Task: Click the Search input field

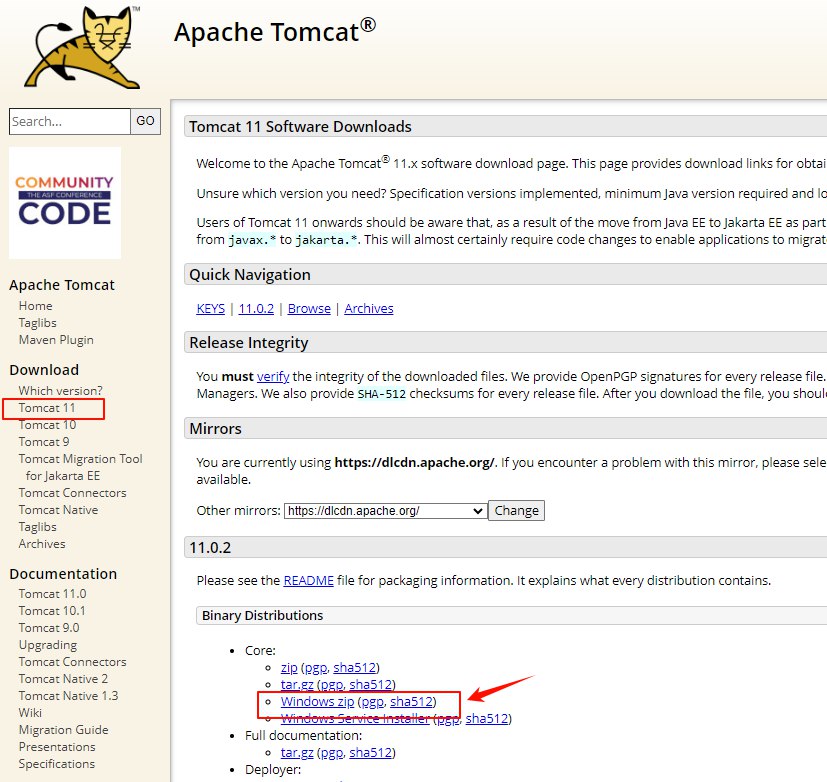Action: click(x=70, y=121)
